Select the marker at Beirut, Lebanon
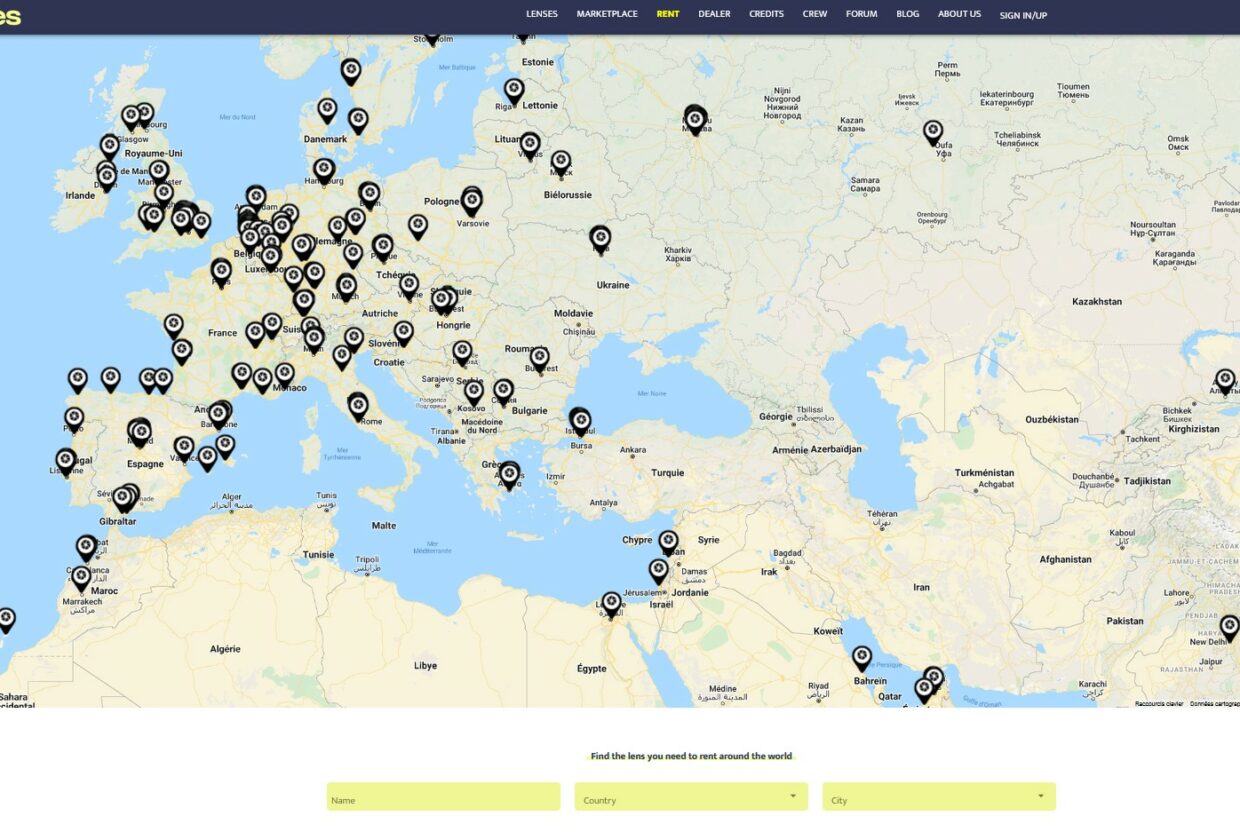1240x840 pixels. tap(668, 543)
